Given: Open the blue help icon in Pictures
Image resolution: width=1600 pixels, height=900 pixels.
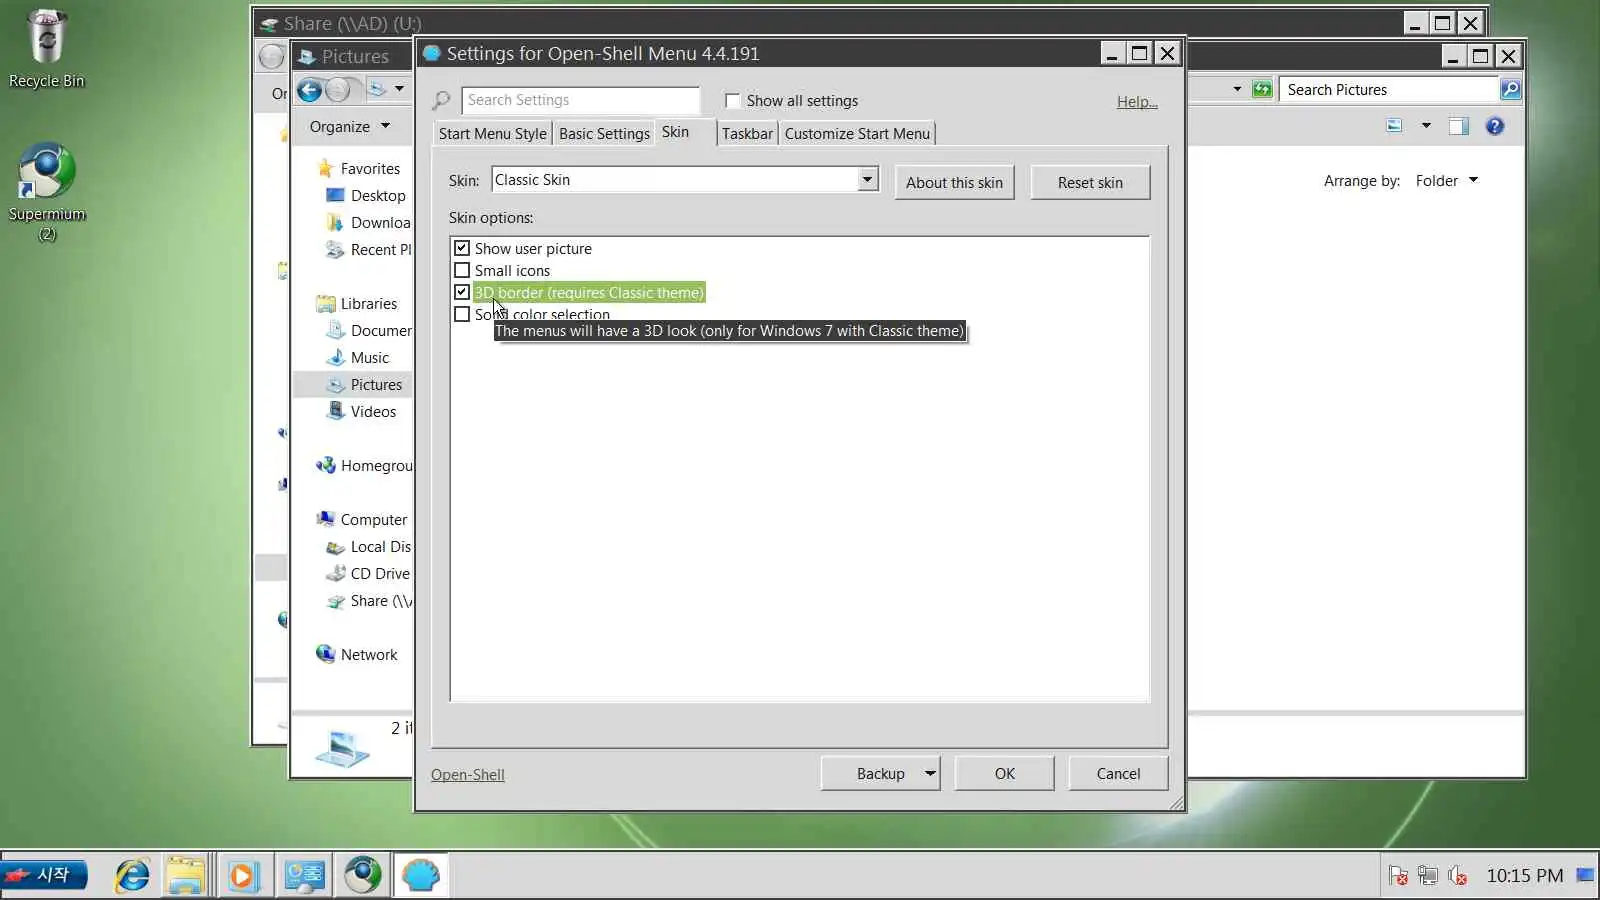Looking at the screenshot, I should [x=1495, y=126].
